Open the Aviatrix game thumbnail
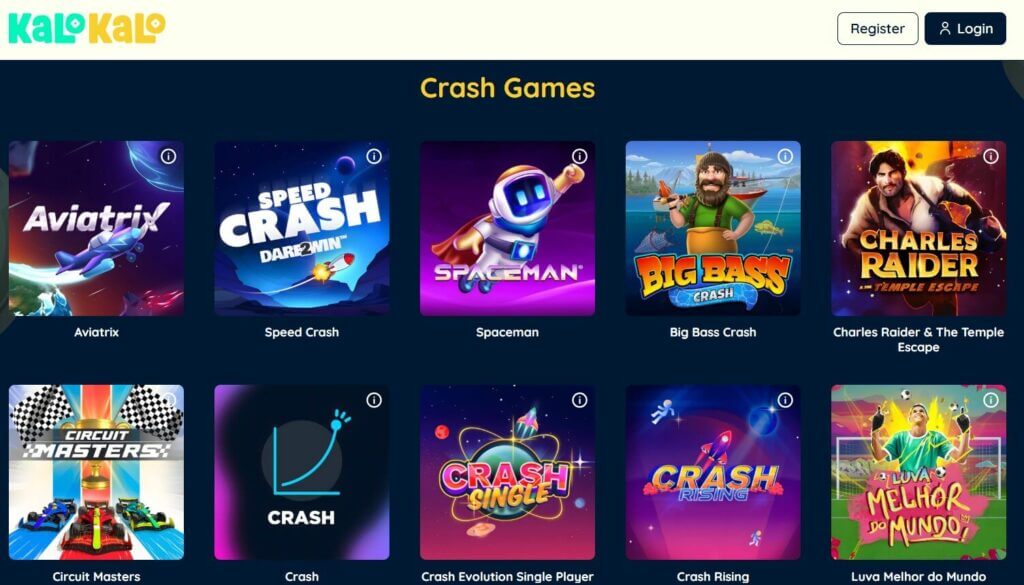Screen dimensions: 1024x585 click(x=96, y=229)
